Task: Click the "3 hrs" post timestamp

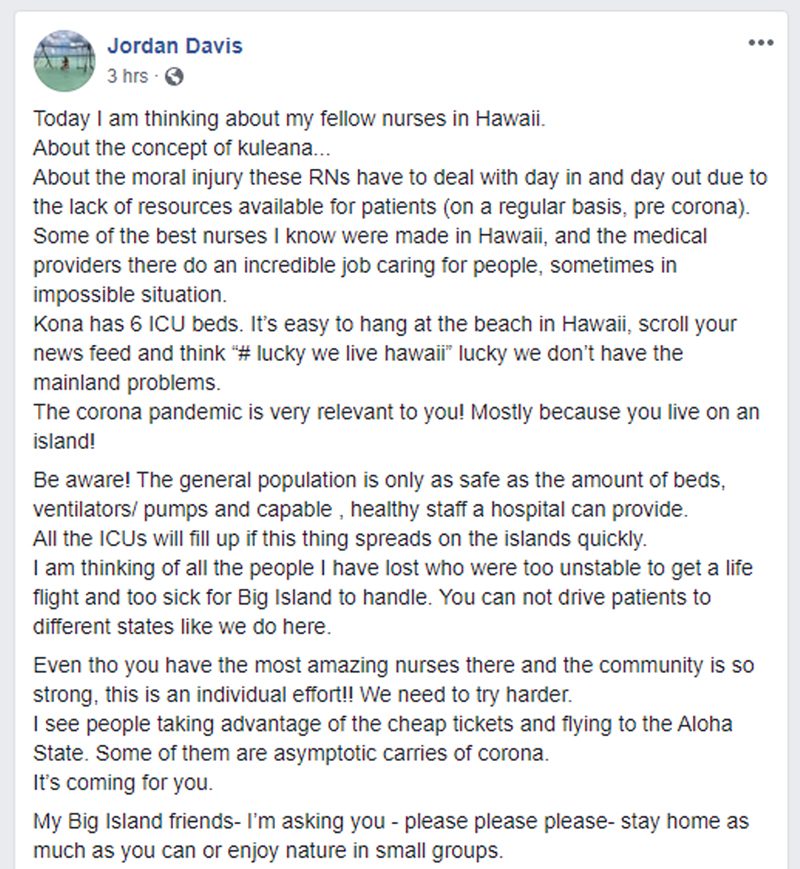Action: click(x=127, y=76)
